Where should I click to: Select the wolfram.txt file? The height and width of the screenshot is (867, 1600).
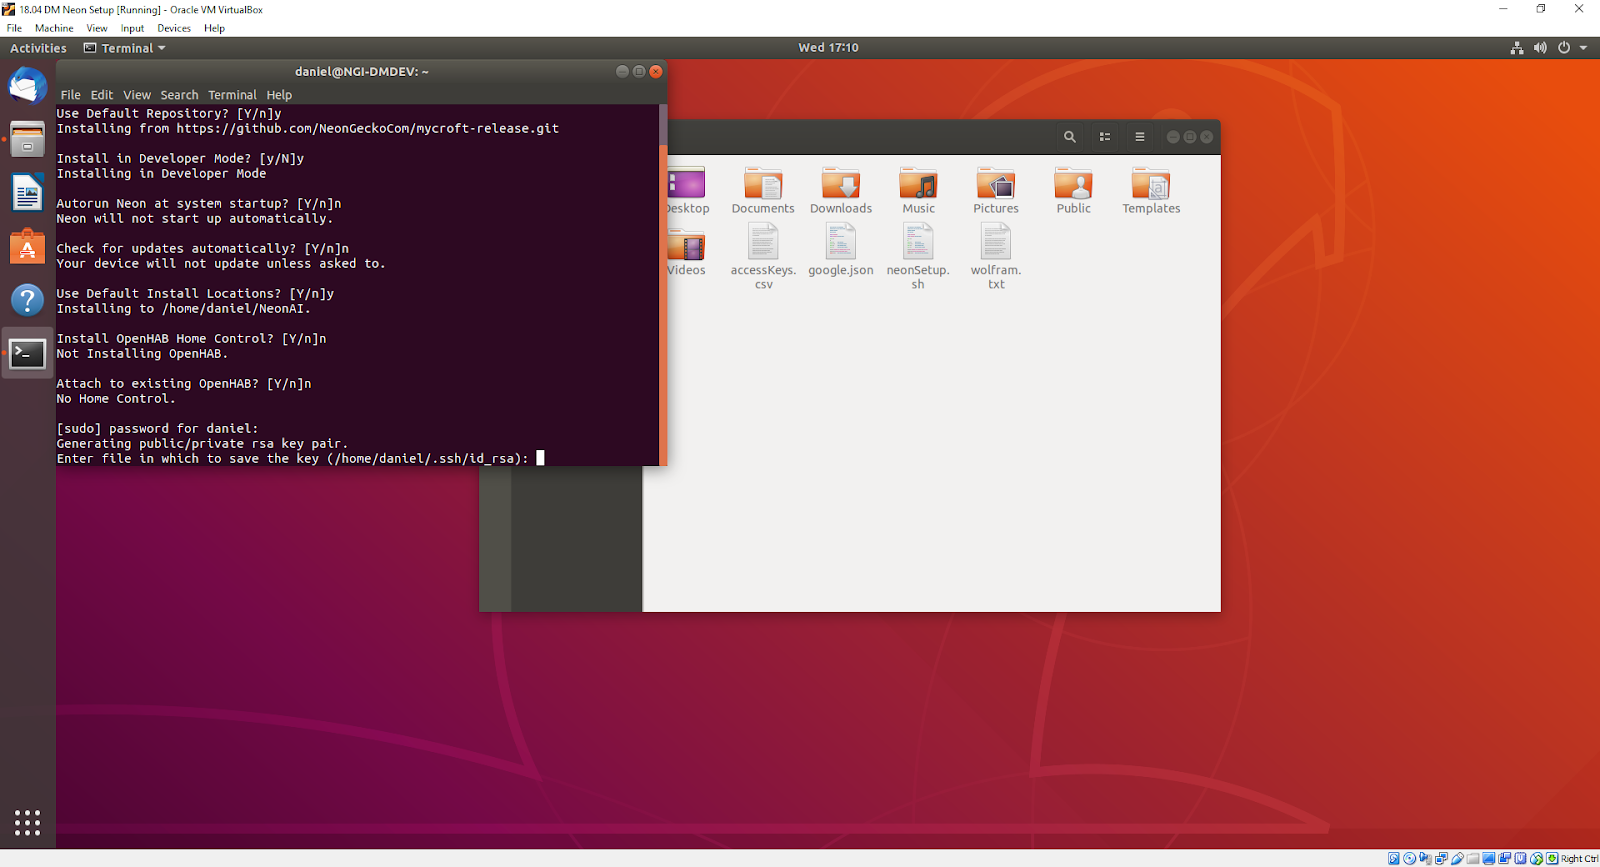coord(996,257)
